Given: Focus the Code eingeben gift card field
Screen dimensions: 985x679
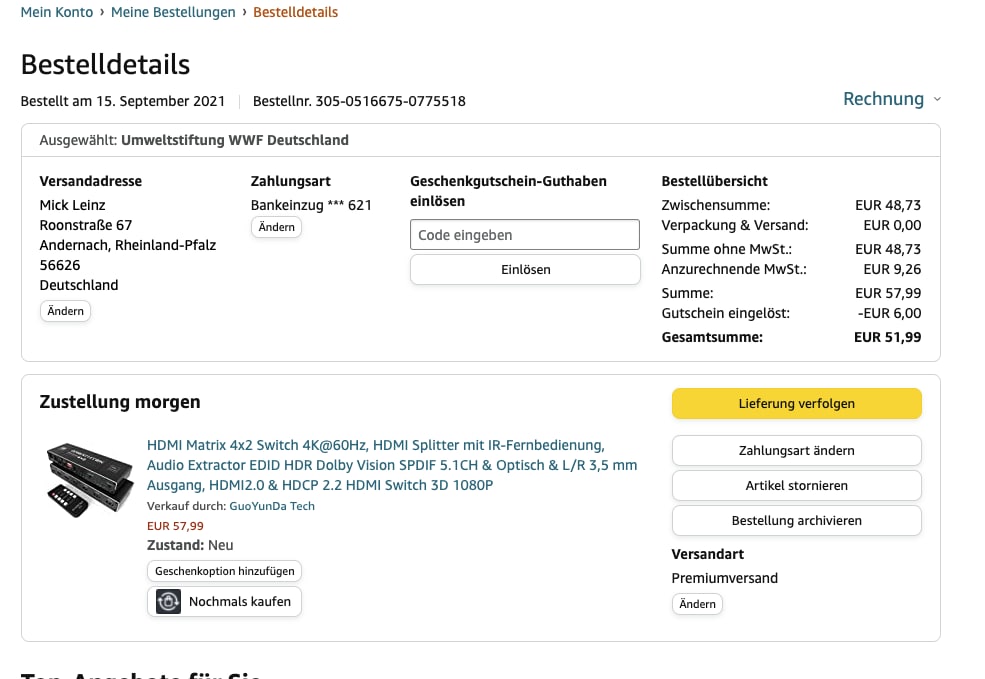Looking at the screenshot, I should [x=525, y=235].
